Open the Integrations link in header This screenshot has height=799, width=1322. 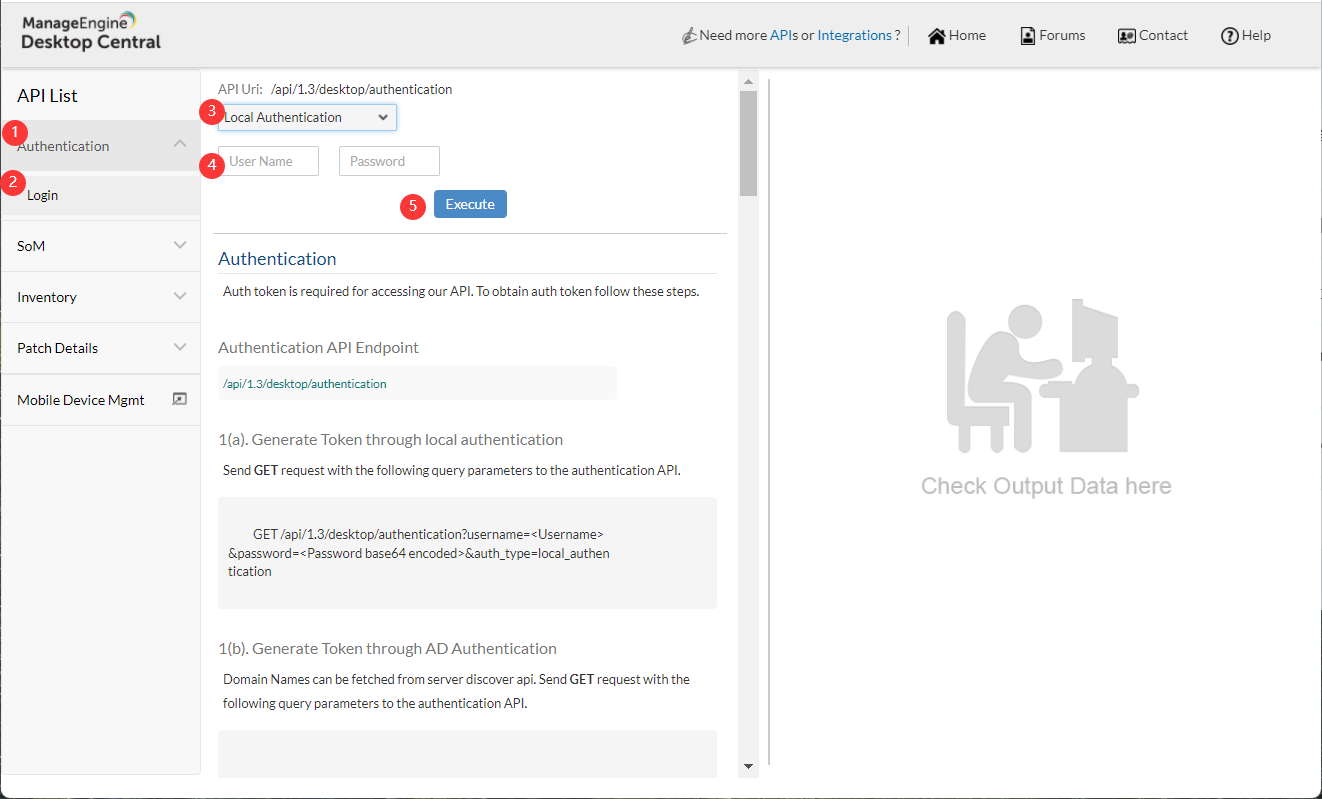854,35
